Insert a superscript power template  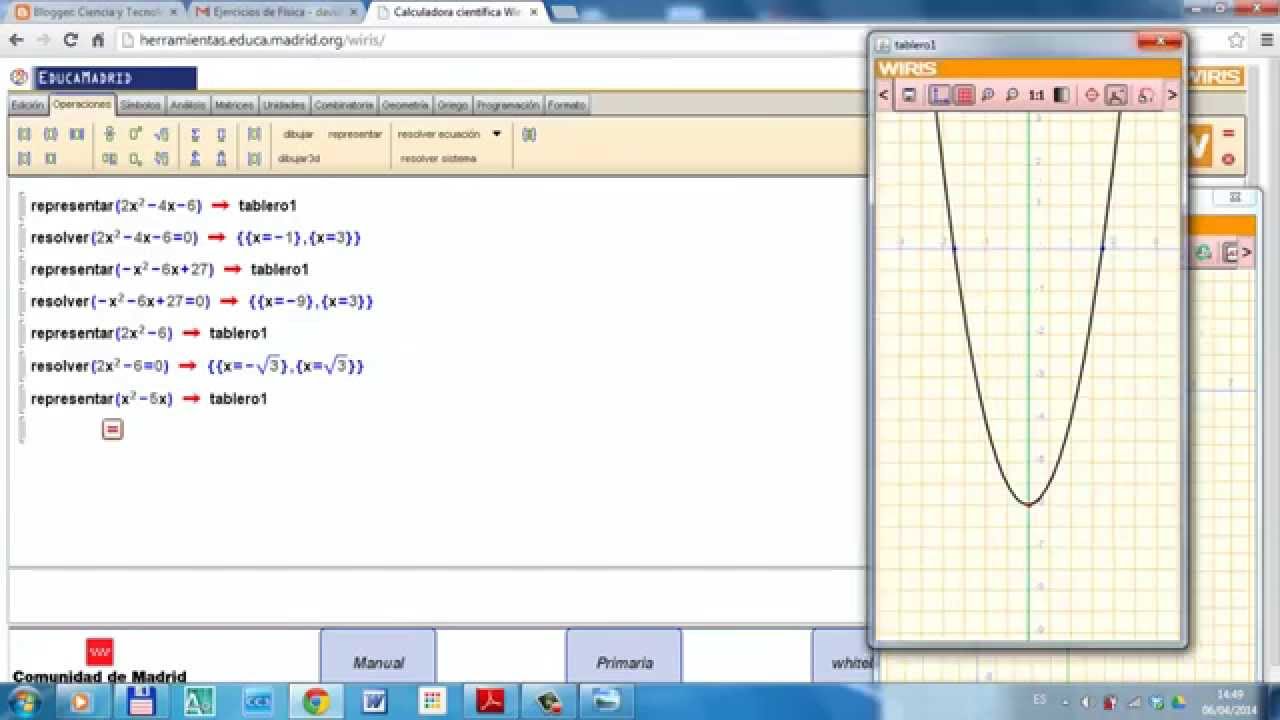(135, 134)
